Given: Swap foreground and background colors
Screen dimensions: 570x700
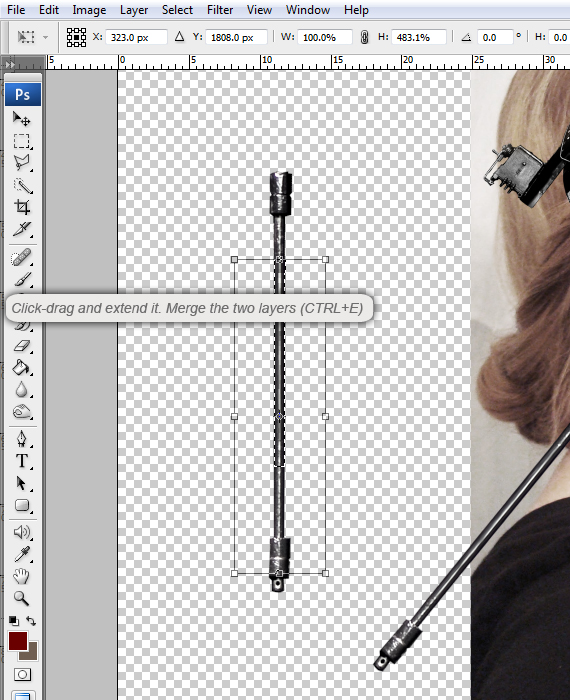Looking at the screenshot, I should click(x=31, y=621).
